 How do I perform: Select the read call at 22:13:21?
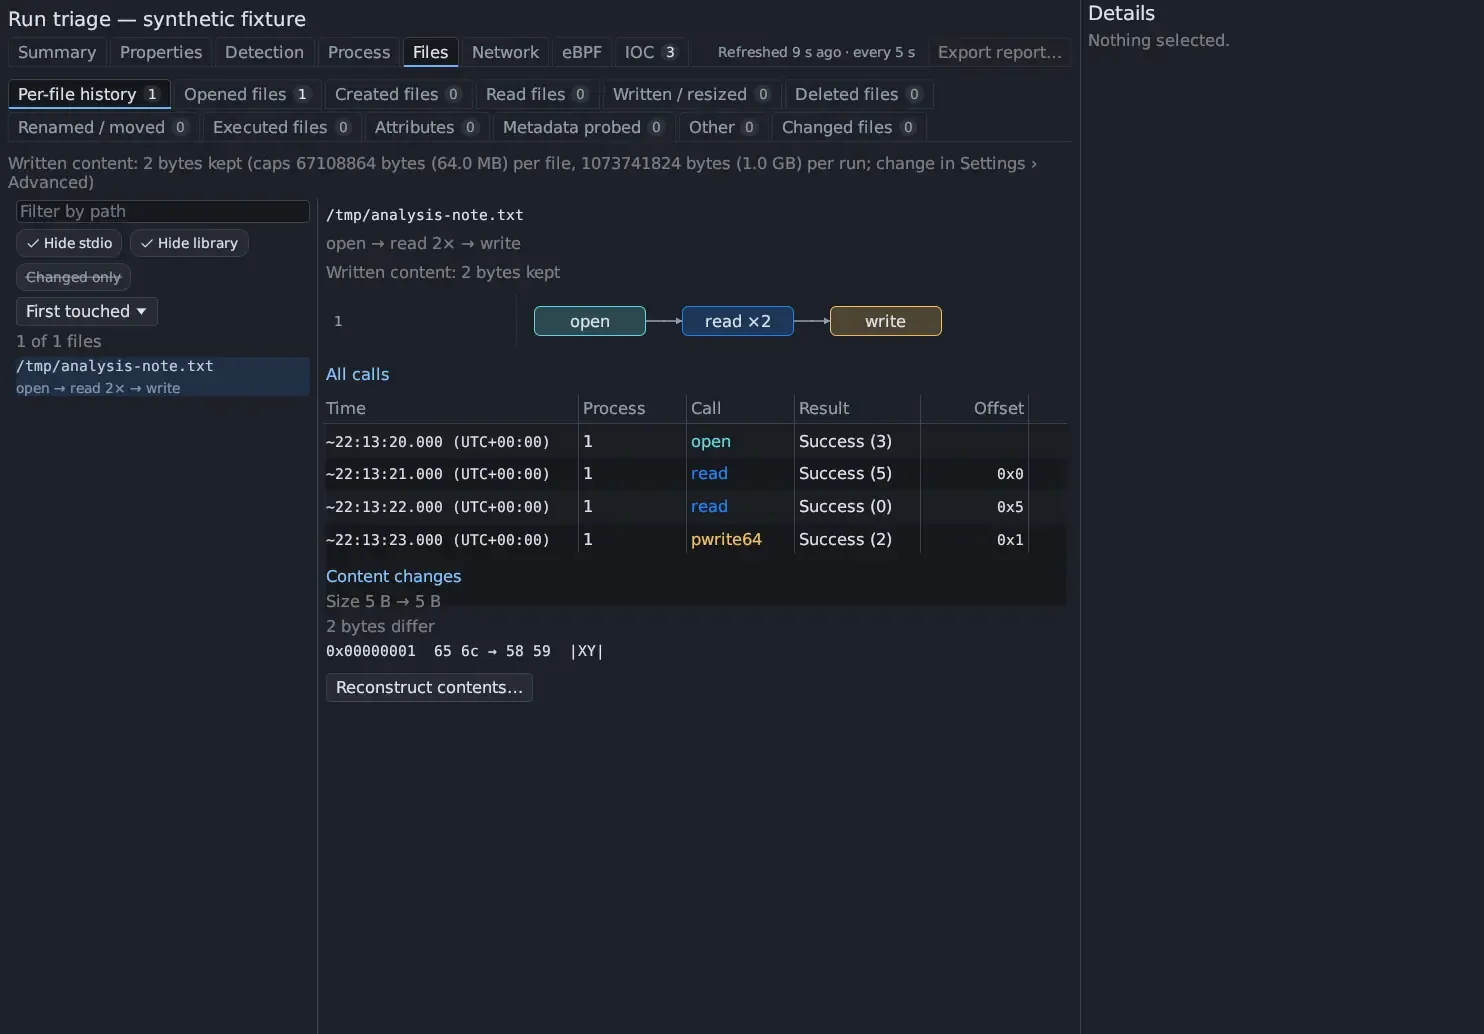pos(696,474)
